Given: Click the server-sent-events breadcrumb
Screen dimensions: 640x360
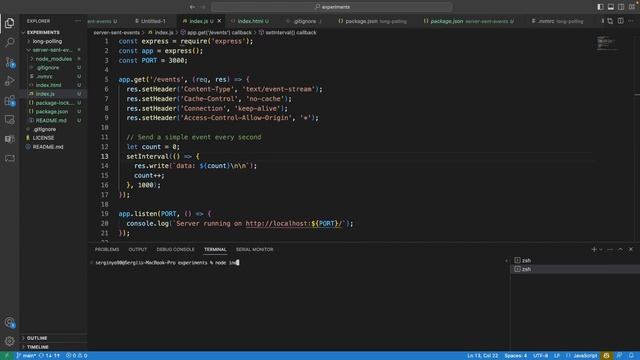Looking at the screenshot, I should point(117,32).
